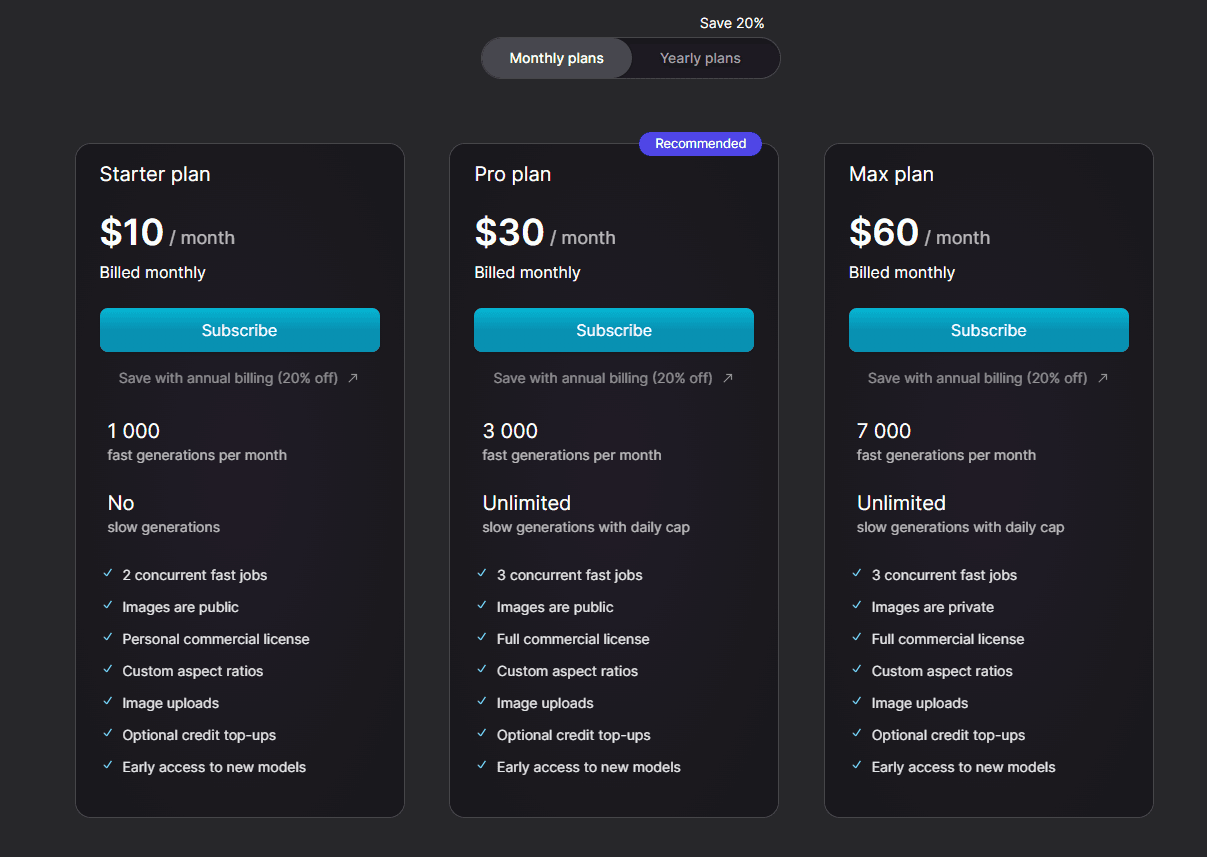Click checkmark beside Max's Images are private

pos(857,606)
